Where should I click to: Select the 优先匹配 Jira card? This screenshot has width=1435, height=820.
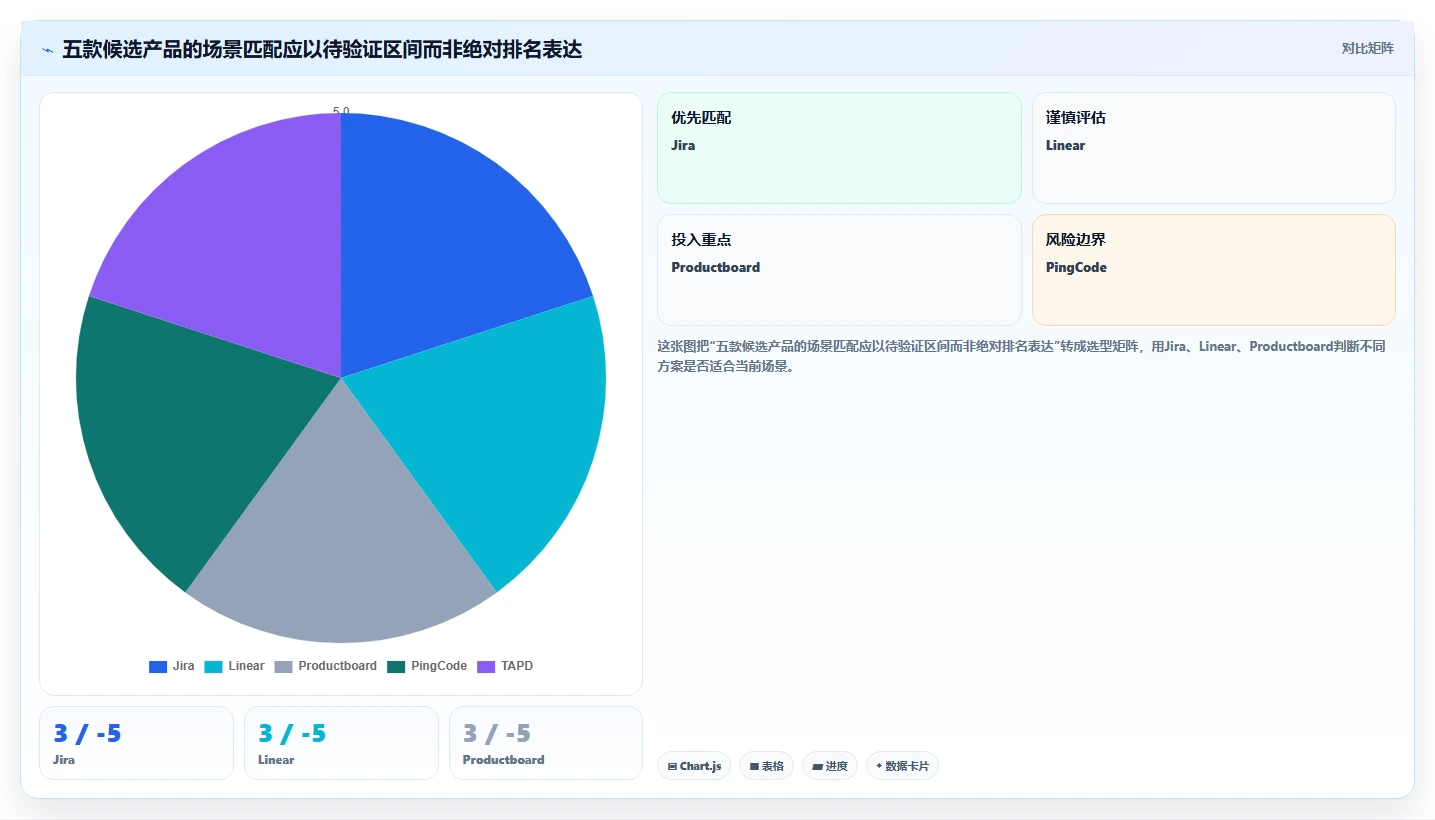pos(839,148)
